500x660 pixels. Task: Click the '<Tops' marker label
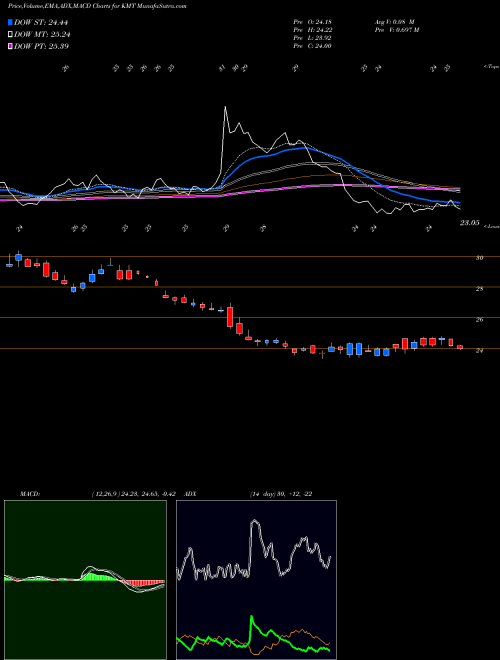491,67
